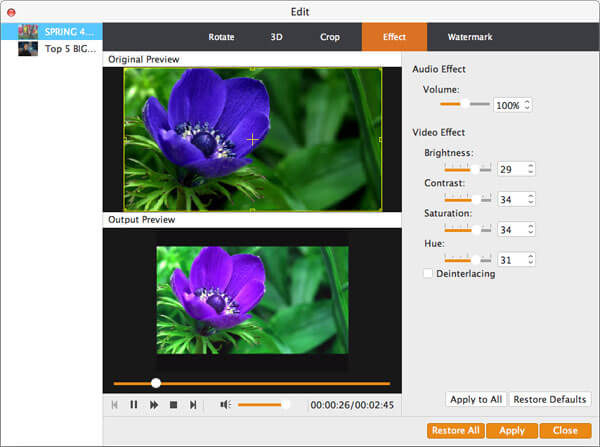The width and height of the screenshot is (600, 447).
Task: Enable the Deinterlacing checkbox
Action: 428,273
